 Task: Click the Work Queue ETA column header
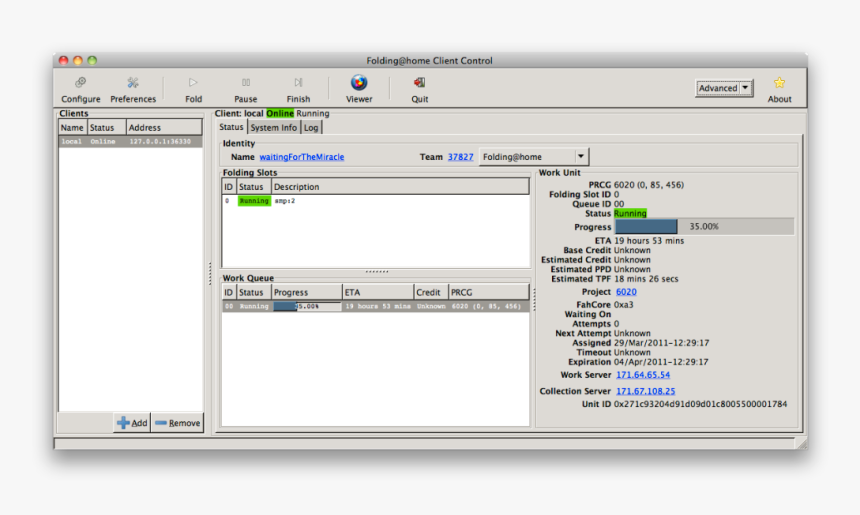[x=377, y=292]
